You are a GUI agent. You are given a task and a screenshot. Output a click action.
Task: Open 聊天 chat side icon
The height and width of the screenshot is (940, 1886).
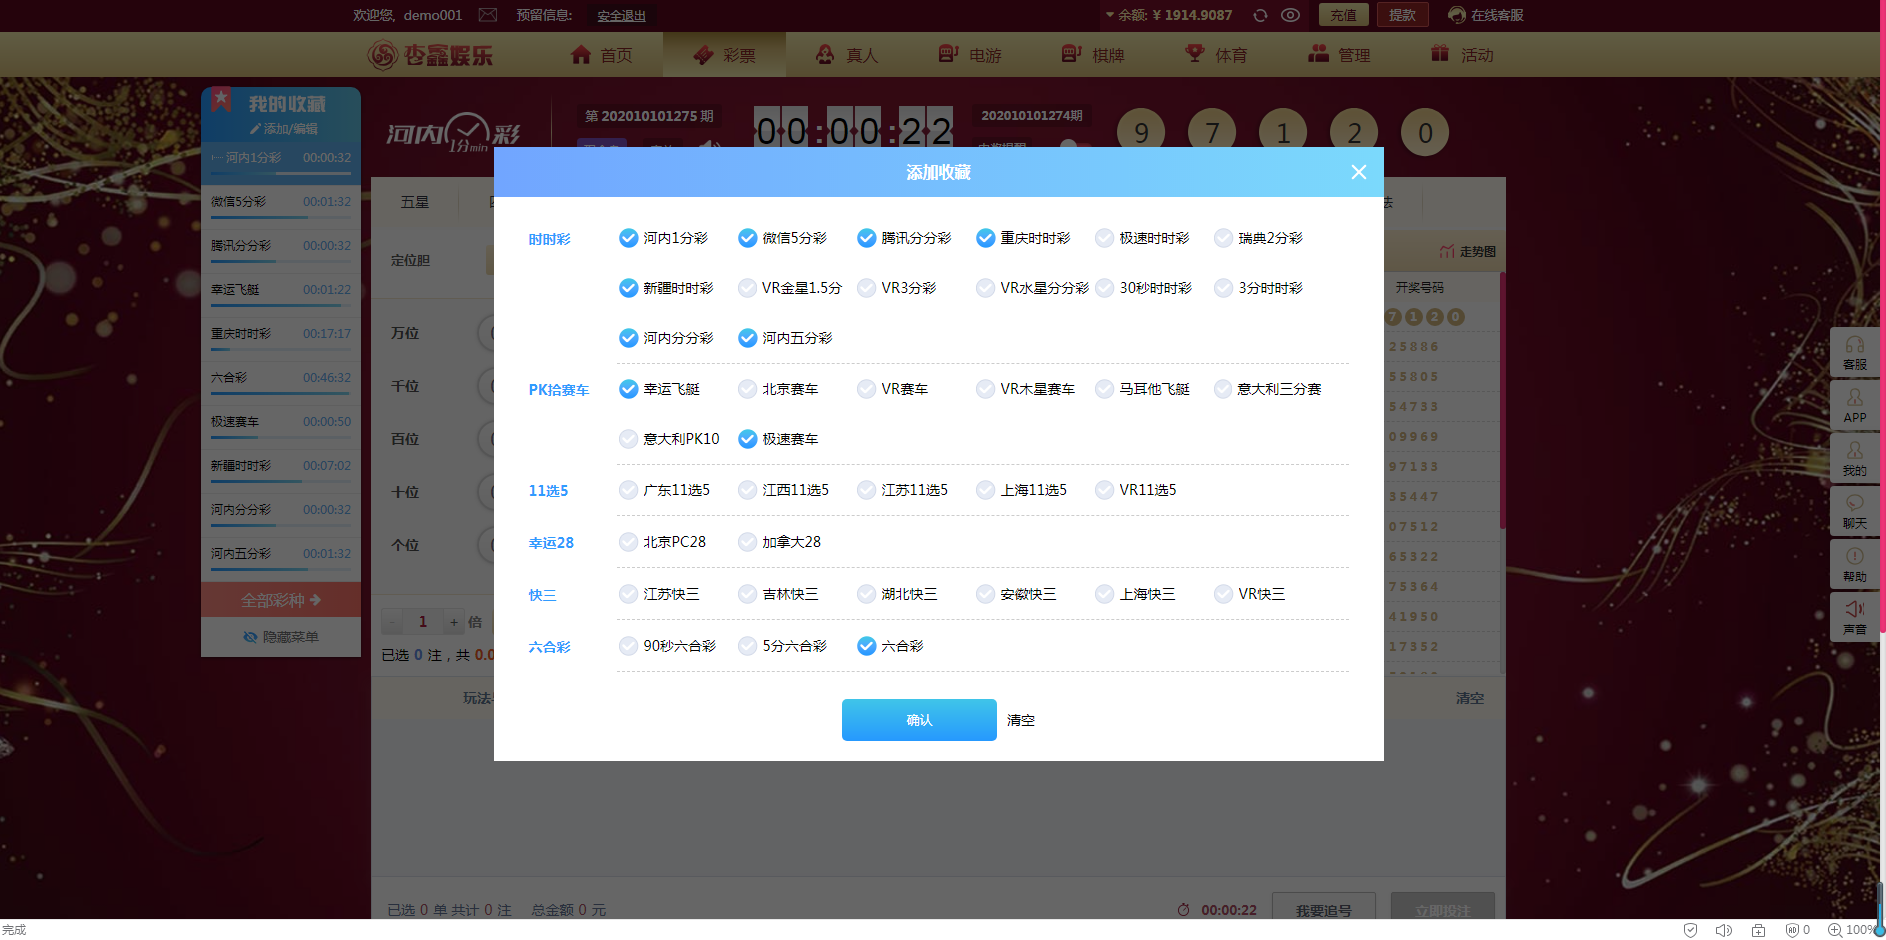click(1855, 512)
